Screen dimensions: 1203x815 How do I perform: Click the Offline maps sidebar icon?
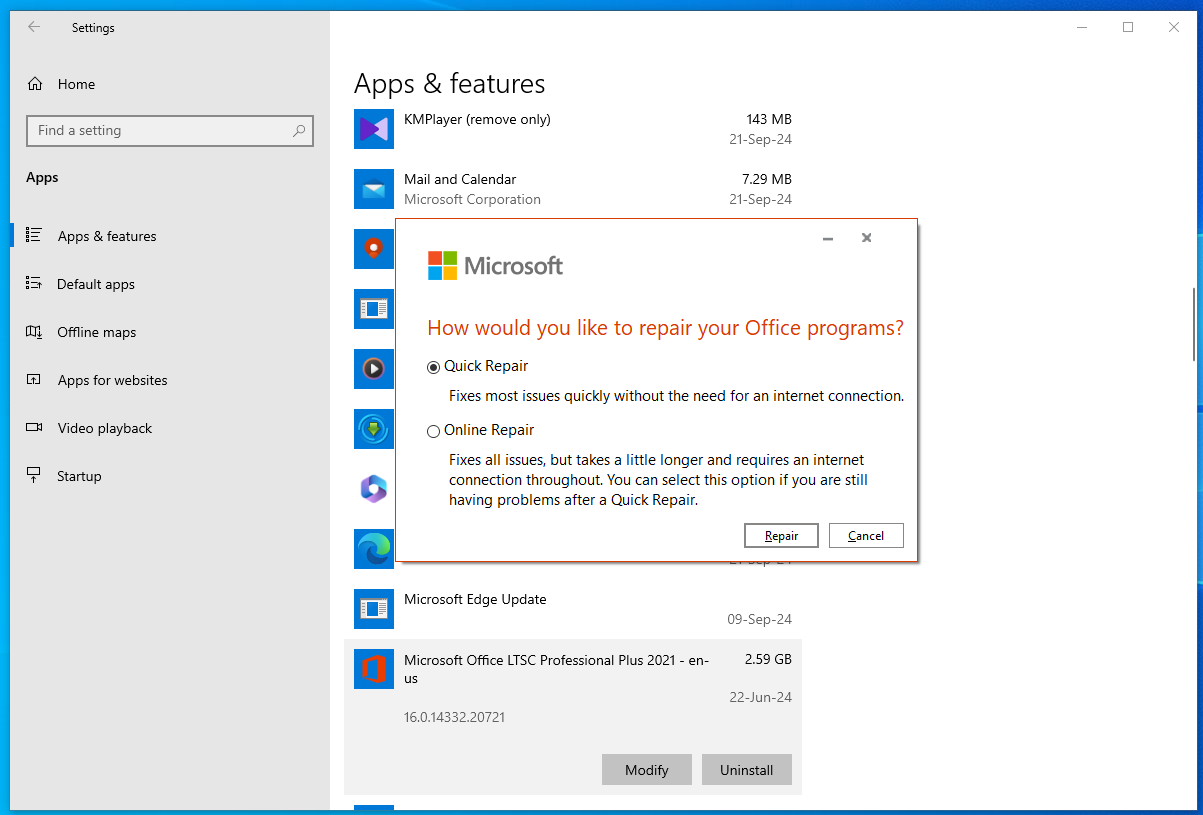point(34,332)
